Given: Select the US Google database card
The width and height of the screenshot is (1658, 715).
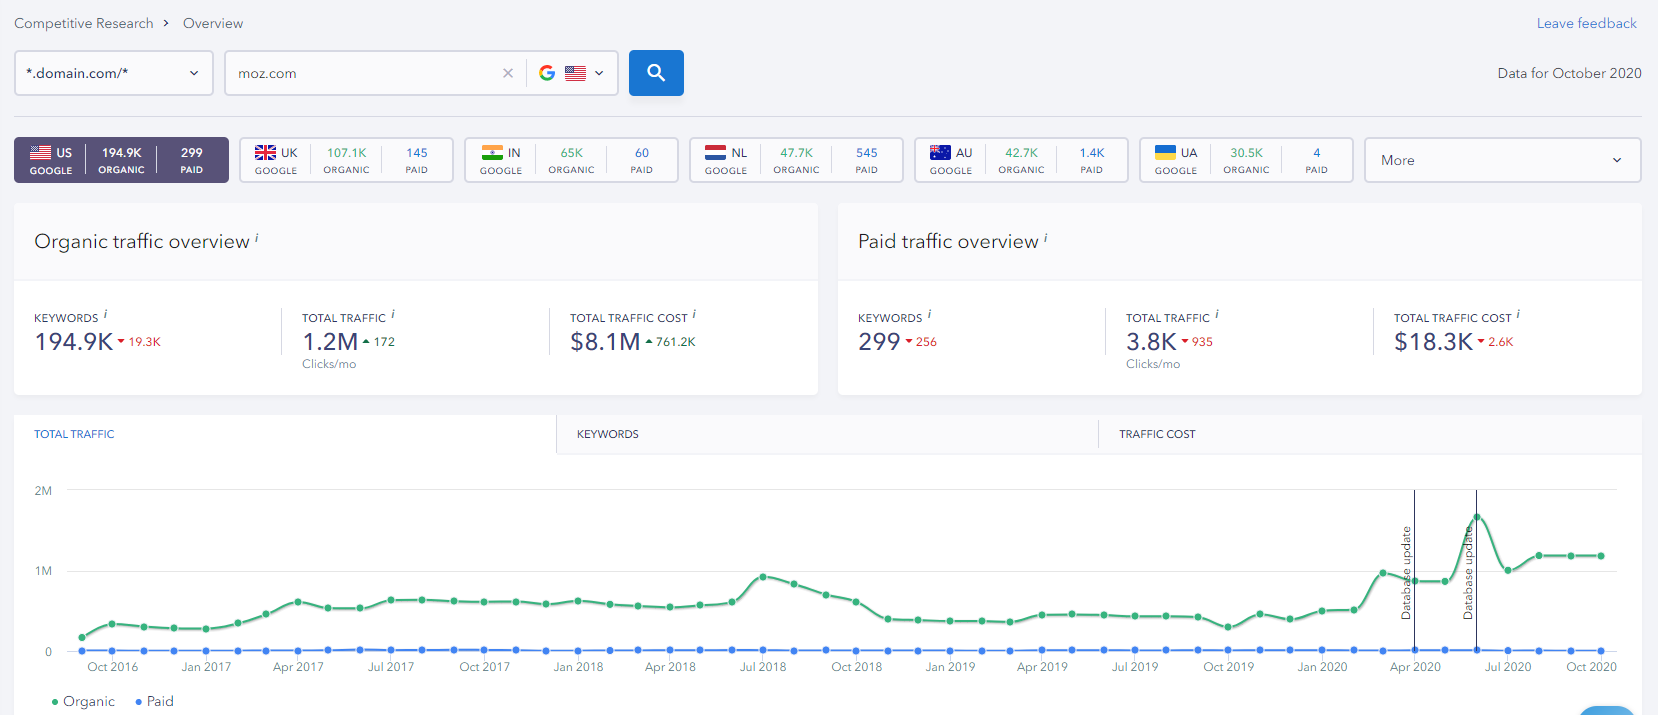Looking at the screenshot, I should click(x=121, y=160).
